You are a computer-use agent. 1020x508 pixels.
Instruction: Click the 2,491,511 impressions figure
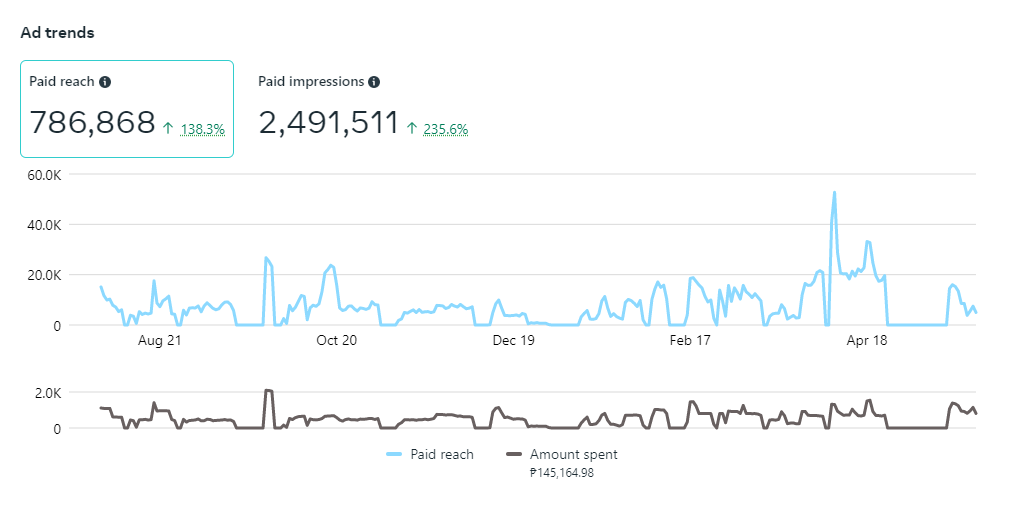[x=329, y=123]
